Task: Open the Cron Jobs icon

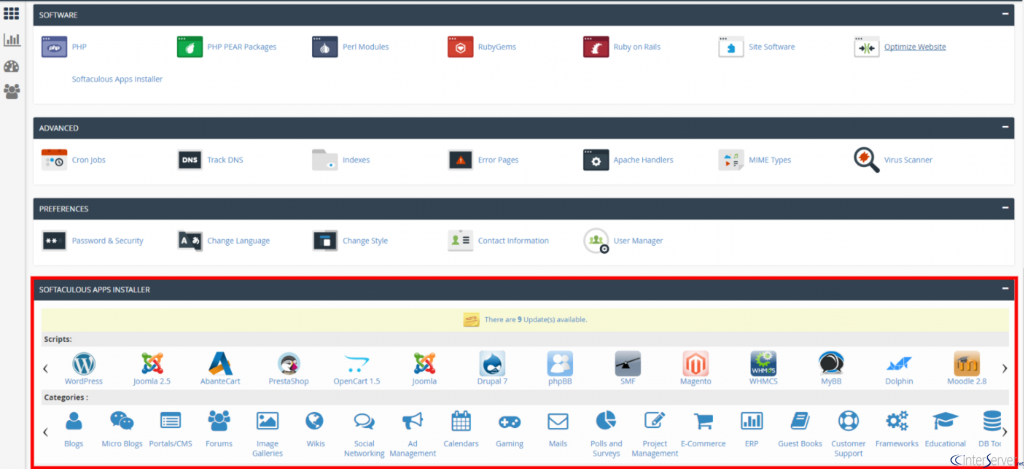Action: tap(54, 159)
